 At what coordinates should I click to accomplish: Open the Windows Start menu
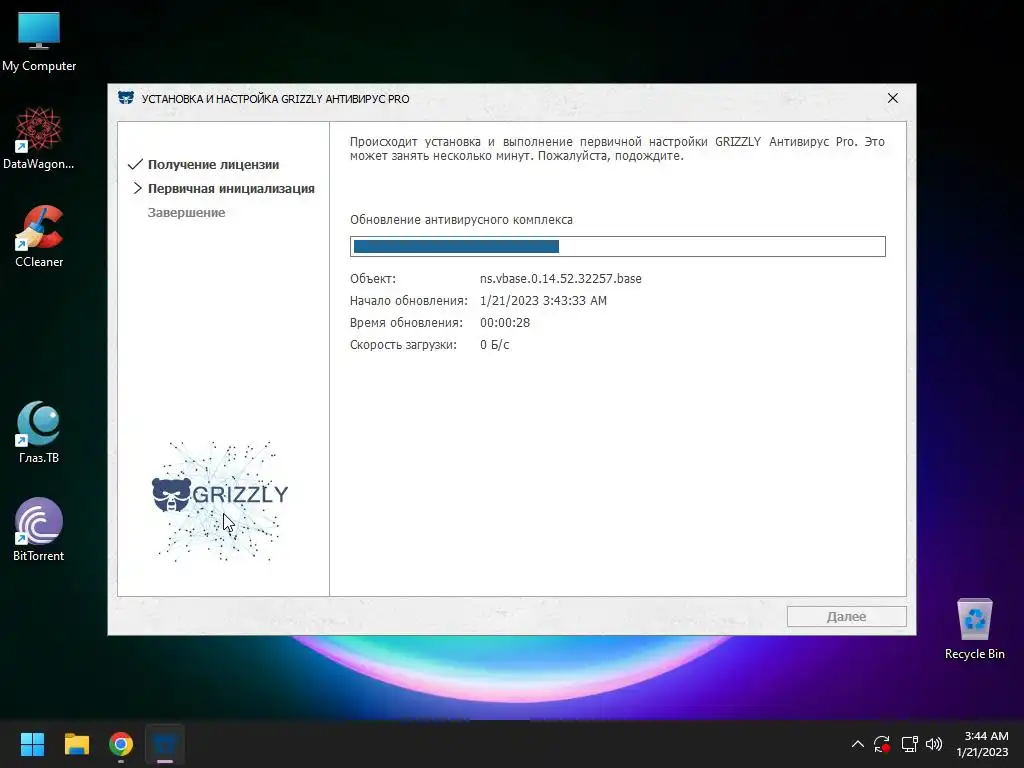point(32,744)
